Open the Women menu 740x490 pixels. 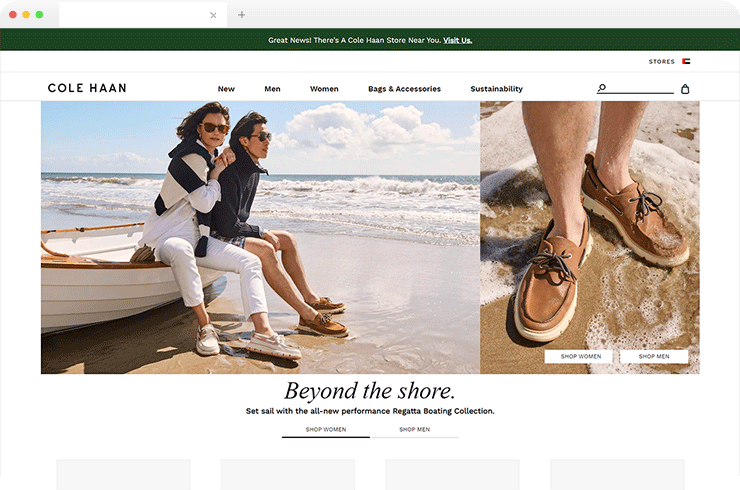pos(324,89)
